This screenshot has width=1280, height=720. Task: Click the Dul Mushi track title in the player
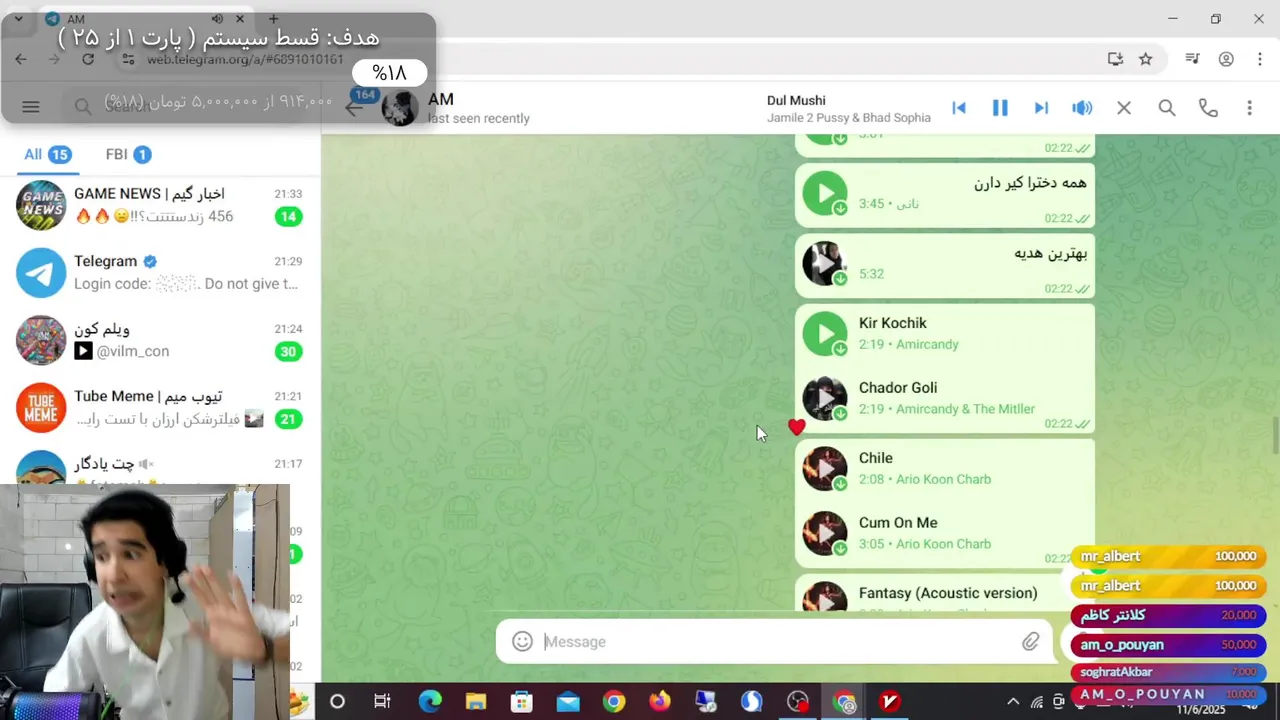coord(796,100)
